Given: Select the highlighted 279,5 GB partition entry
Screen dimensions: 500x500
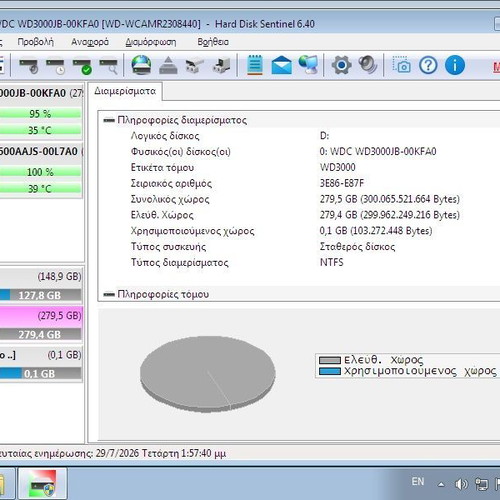Looking at the screenshot, I should [x=41, y=316].
